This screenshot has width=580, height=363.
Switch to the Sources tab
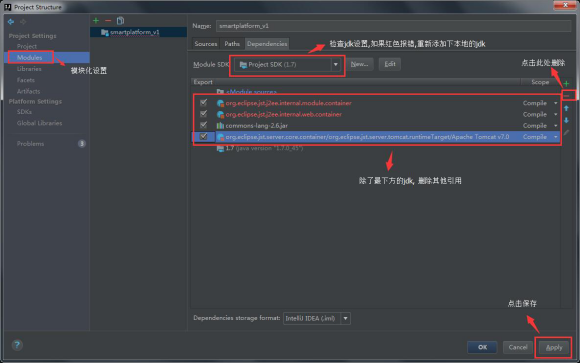pos(206,44)
